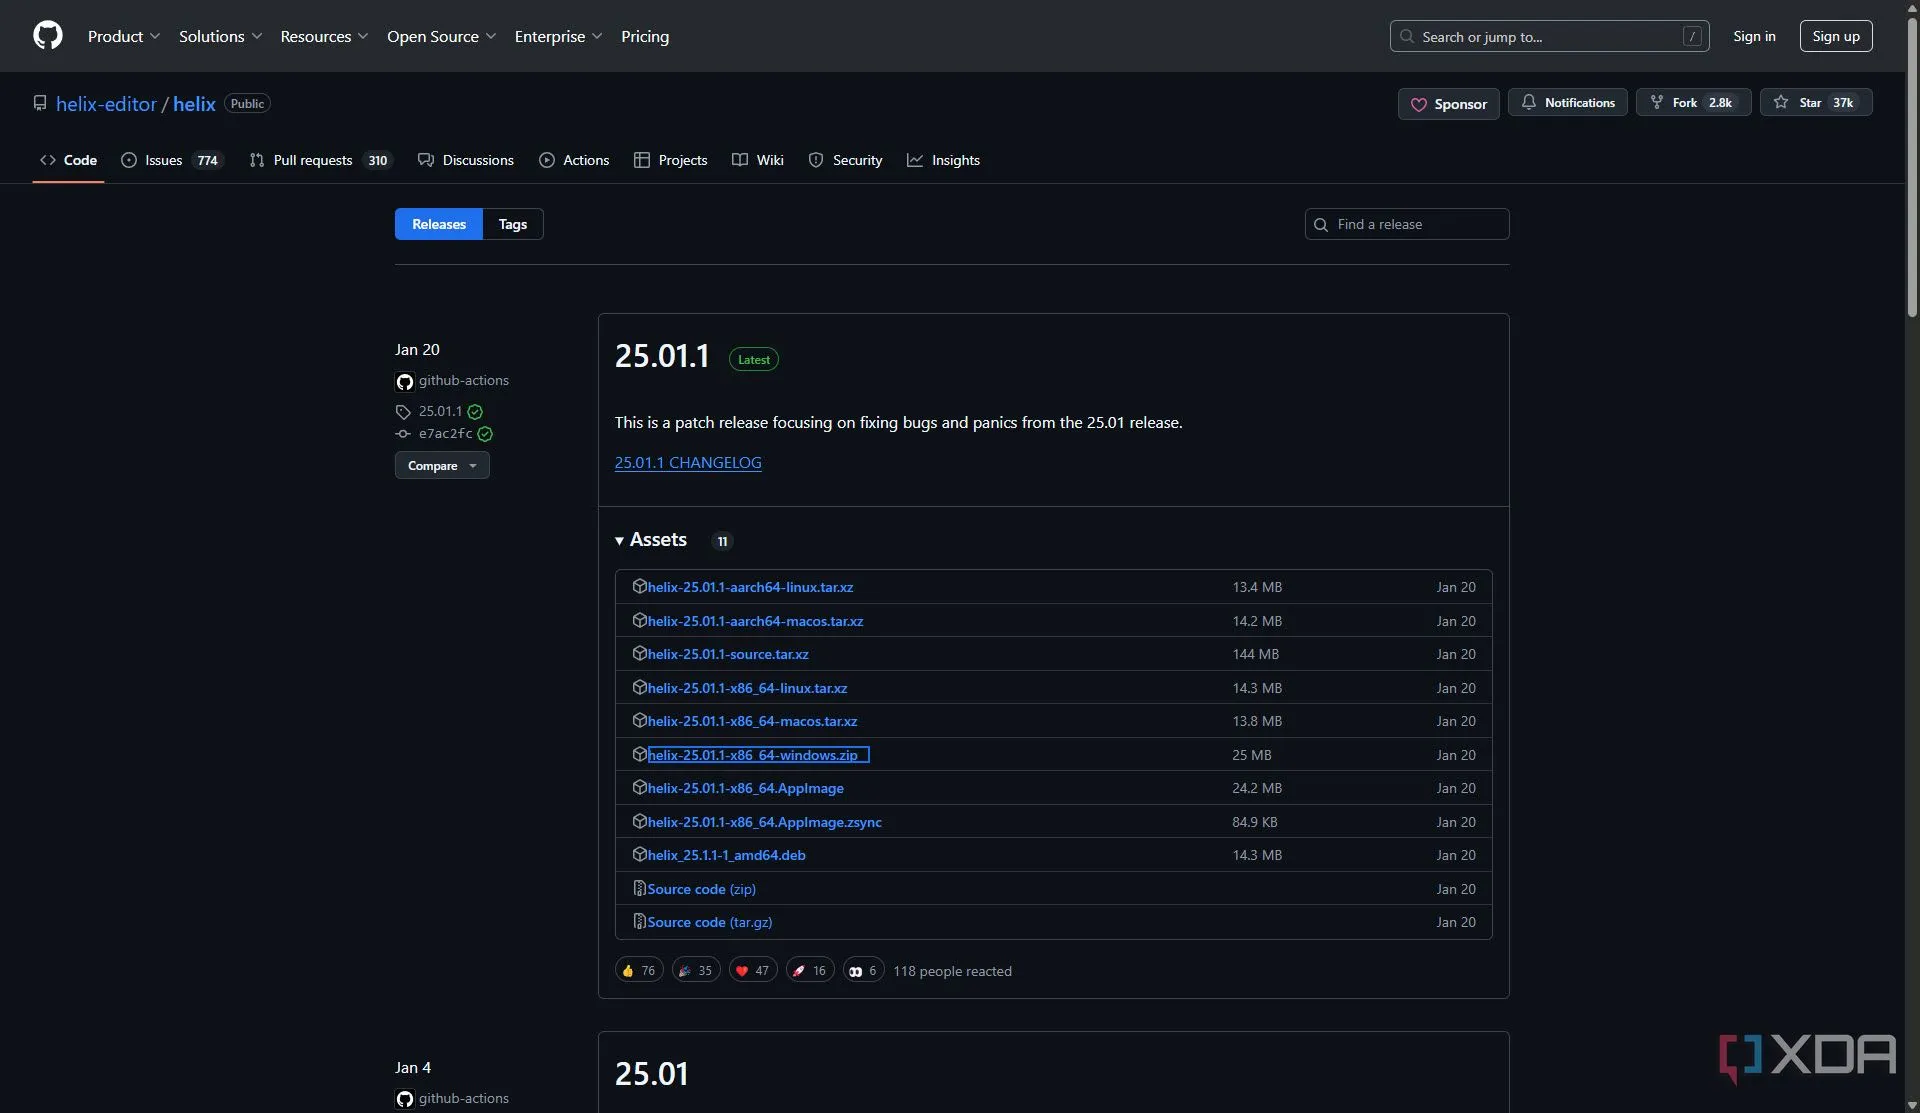The height and width of the screenshot is (1113, 1920).
Task: Open the 25.01.1 release title
Action: [662, 356]
